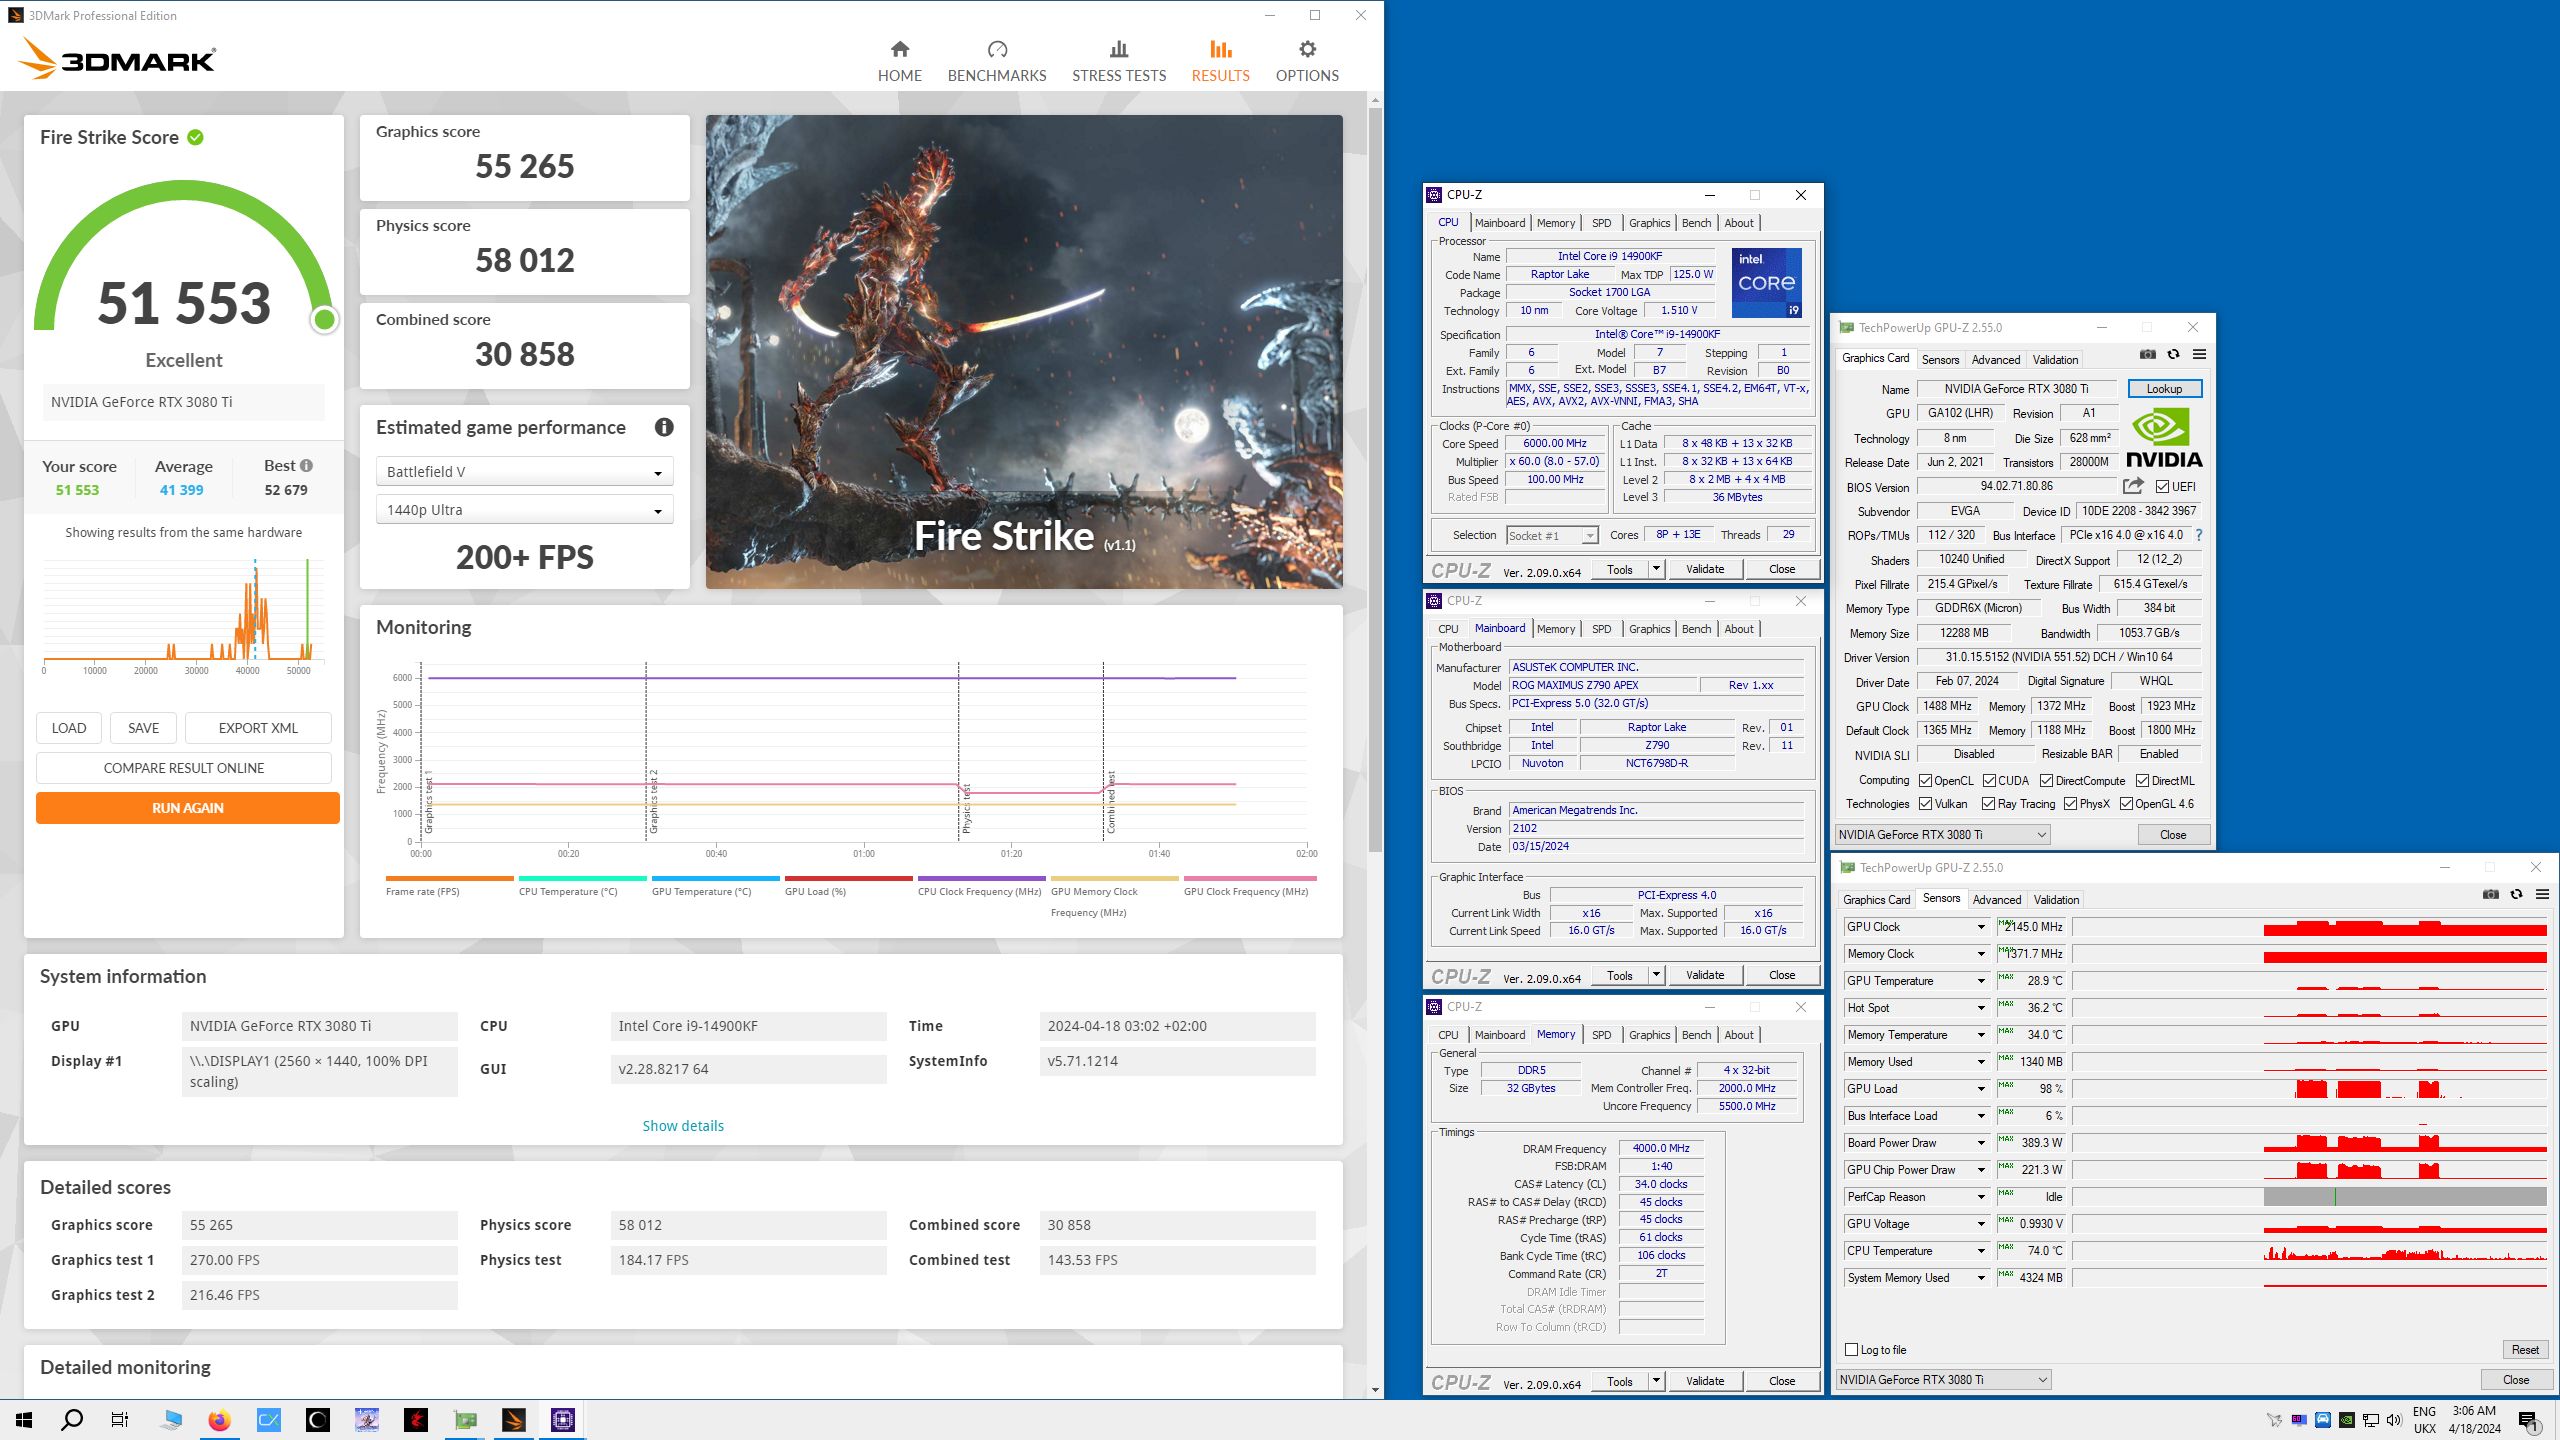The height and width of the screenshot is (1440, 2560).
Task: Switch to Mainboard tab in the top CPU-Z window
Action: coord(1499,223)
